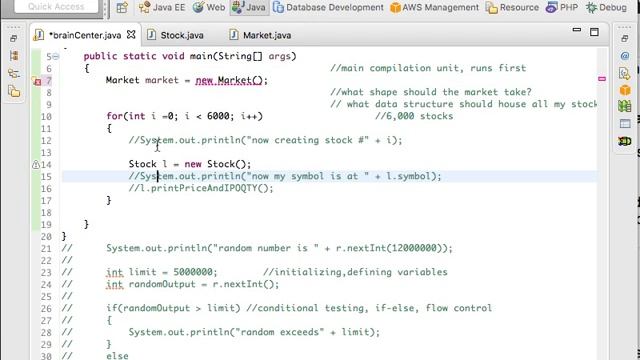This screenshot has height=360, width=640.
Task: Click the '//main compilation unit, runs first' comment
Action: click(428, 68)
